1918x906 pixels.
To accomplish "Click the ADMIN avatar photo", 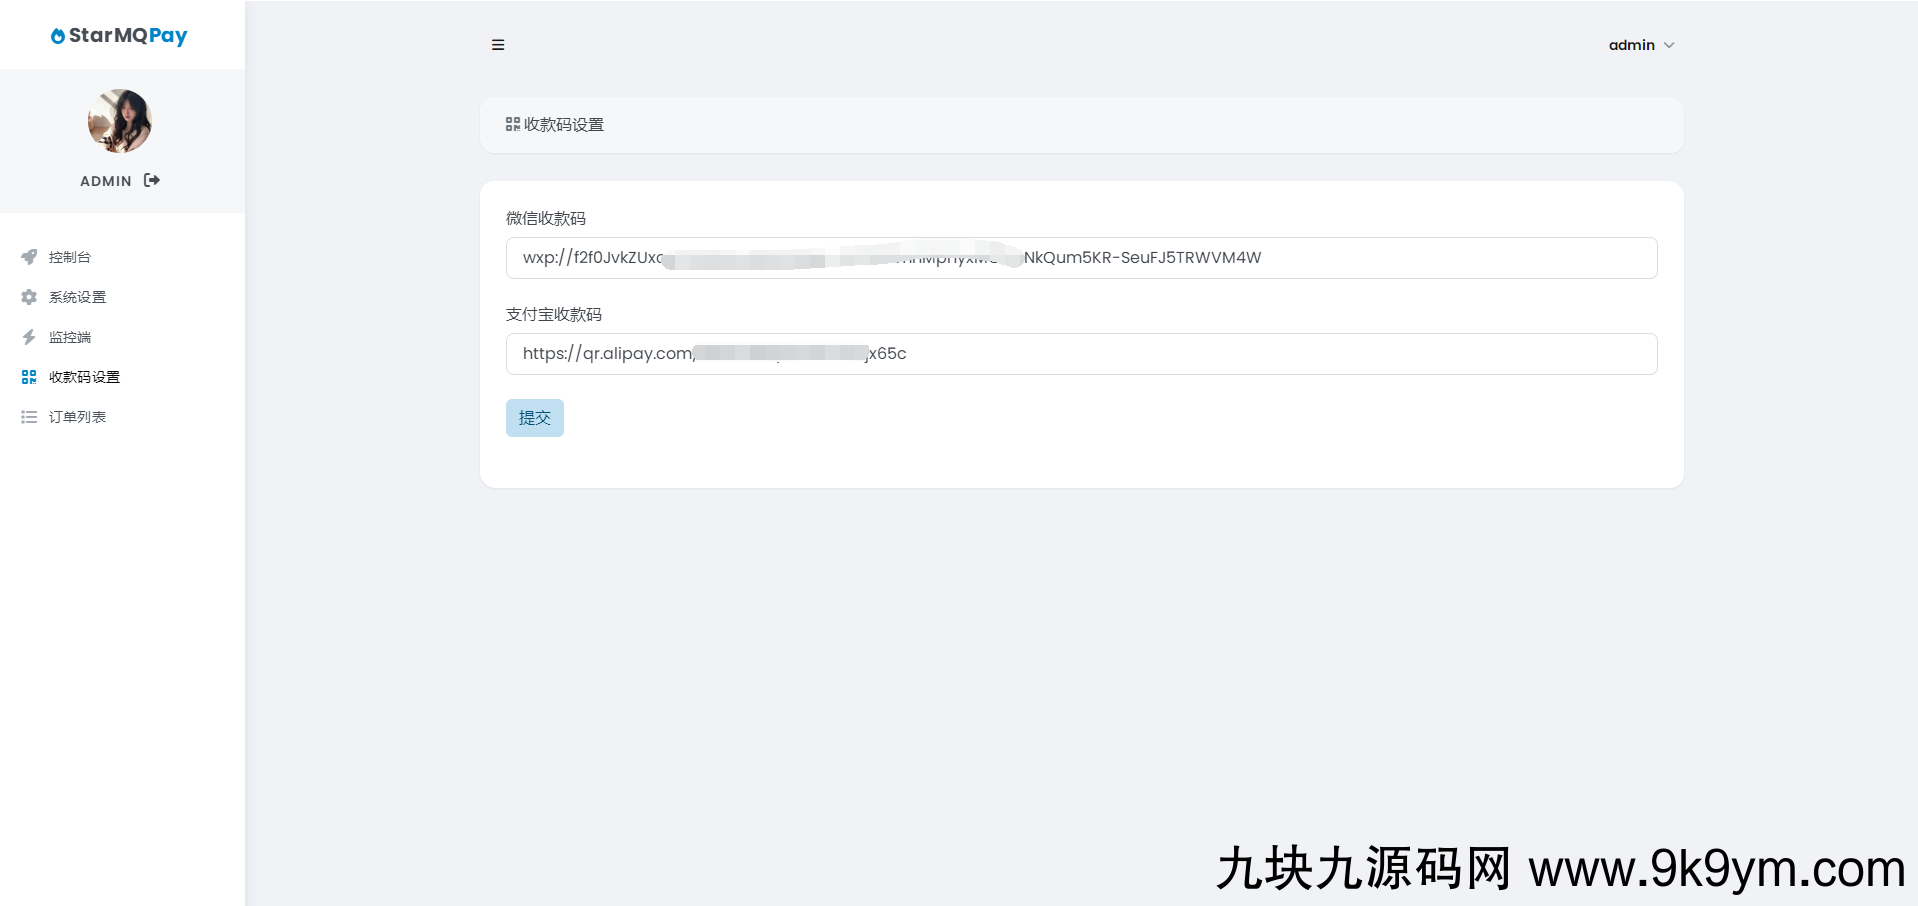I will pyautogui.click(x=119, y=120).
